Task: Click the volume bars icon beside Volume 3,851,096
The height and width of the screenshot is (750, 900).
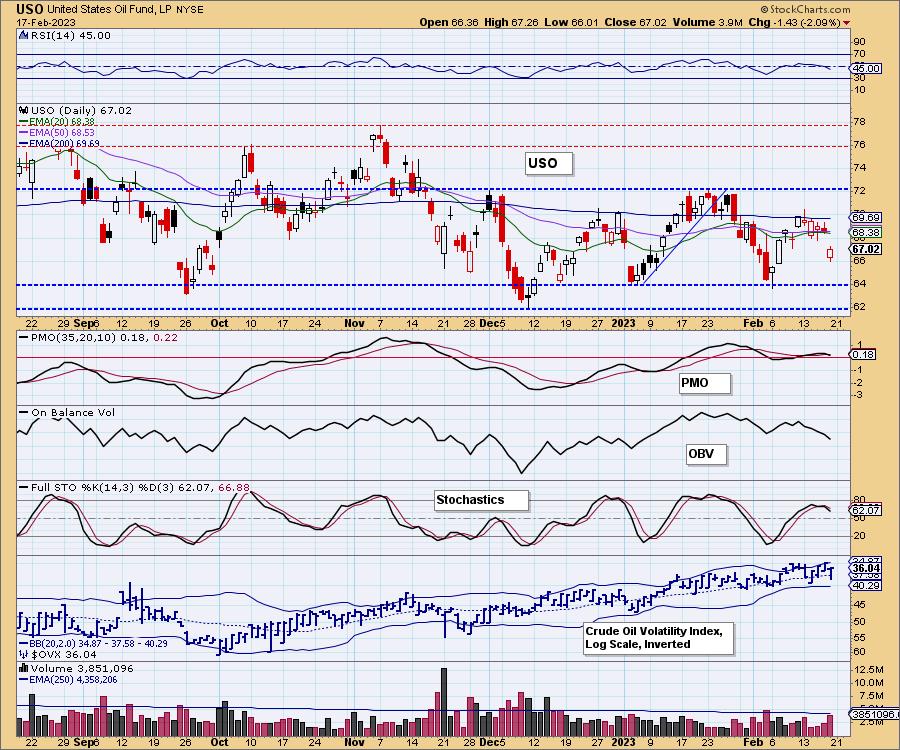Action: [x=24, y=668]
